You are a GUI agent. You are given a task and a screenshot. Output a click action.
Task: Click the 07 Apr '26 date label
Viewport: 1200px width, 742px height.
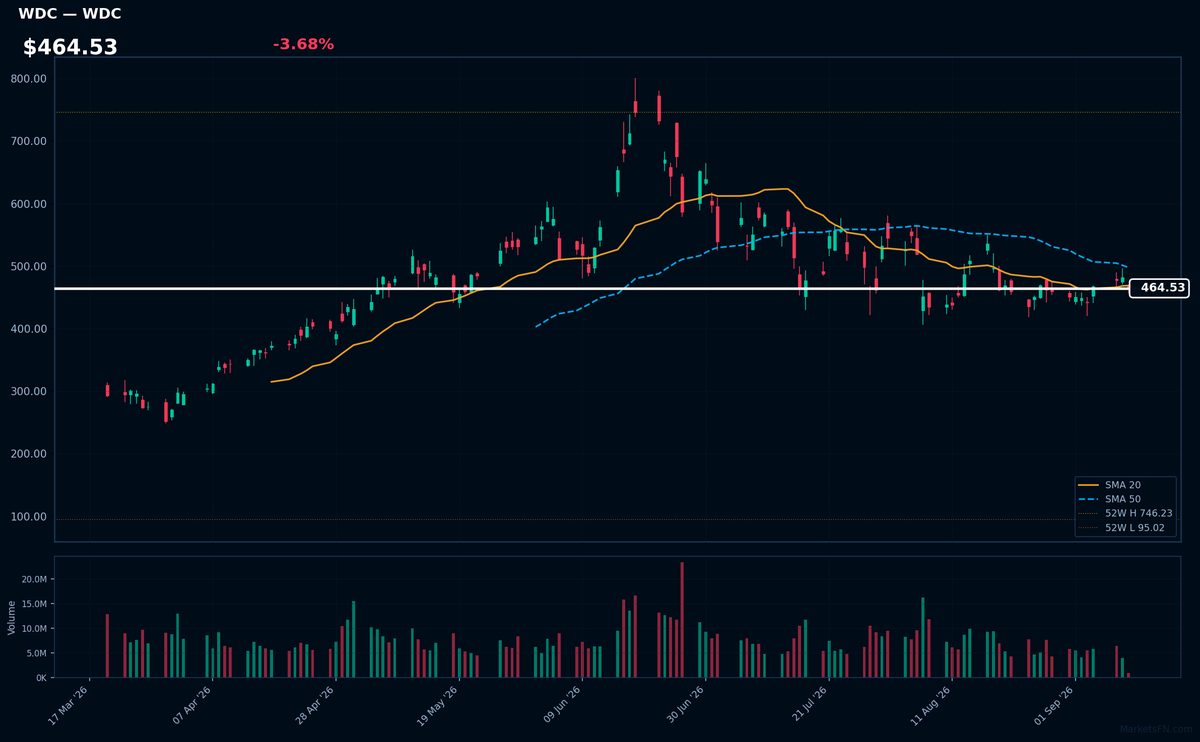click(192, 704)
